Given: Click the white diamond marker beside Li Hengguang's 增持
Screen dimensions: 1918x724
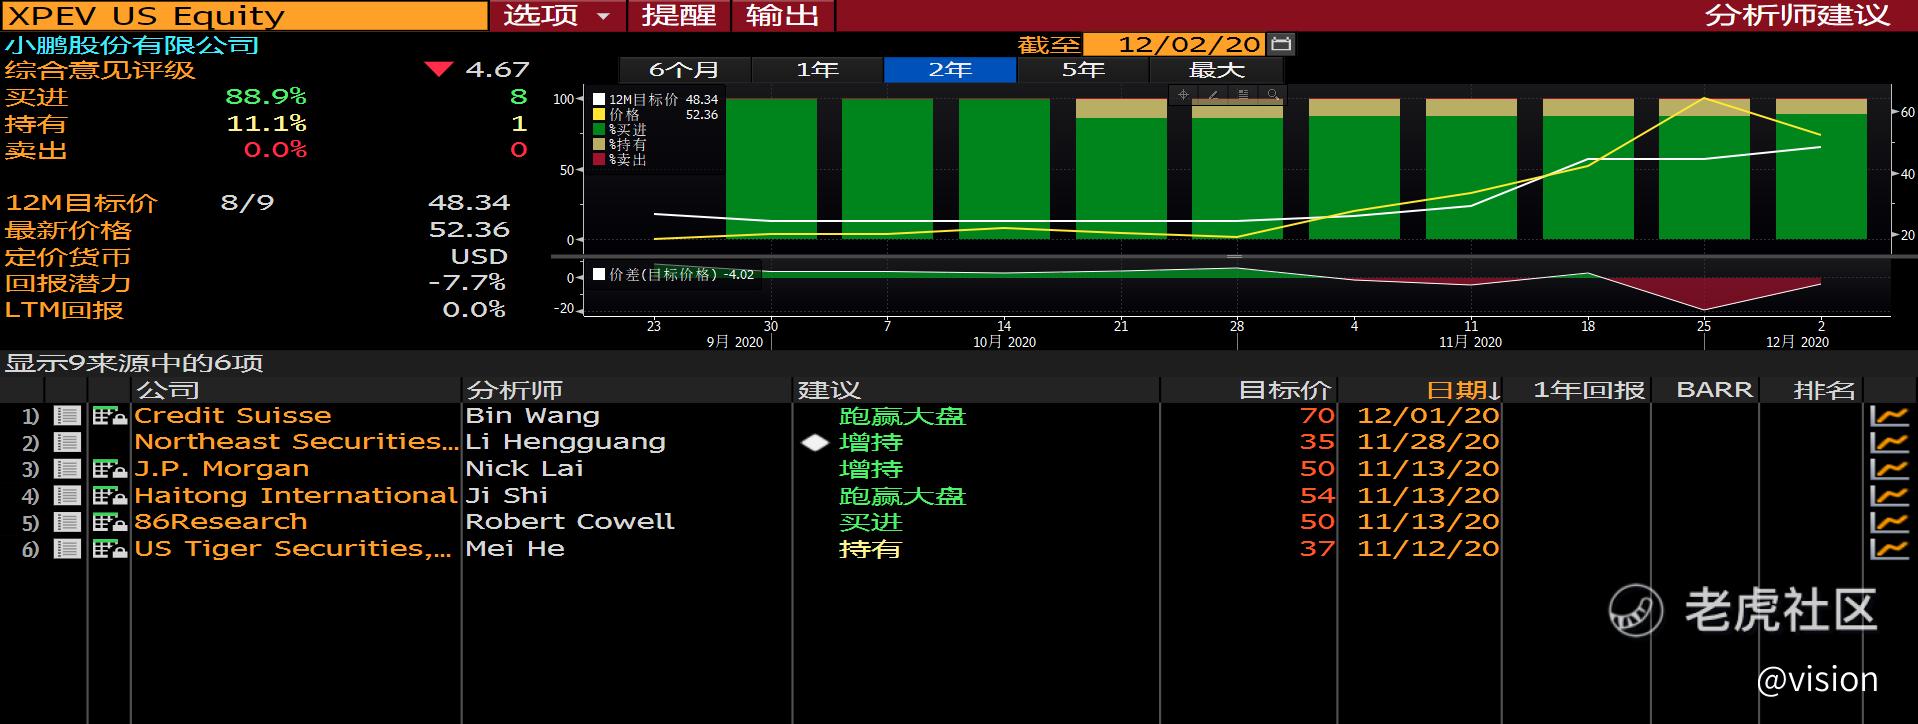Looking at the screenshot, I should tap(816, 442).
